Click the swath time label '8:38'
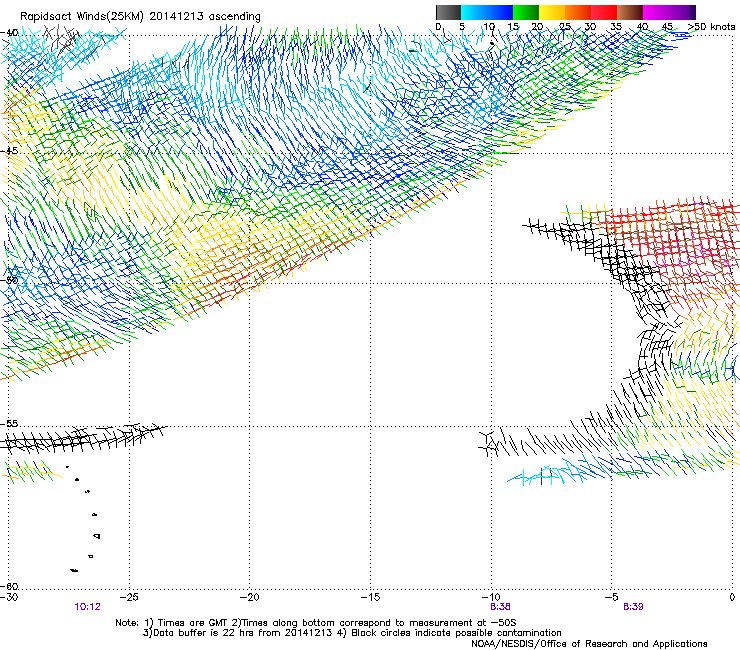 tap(500, 607)
